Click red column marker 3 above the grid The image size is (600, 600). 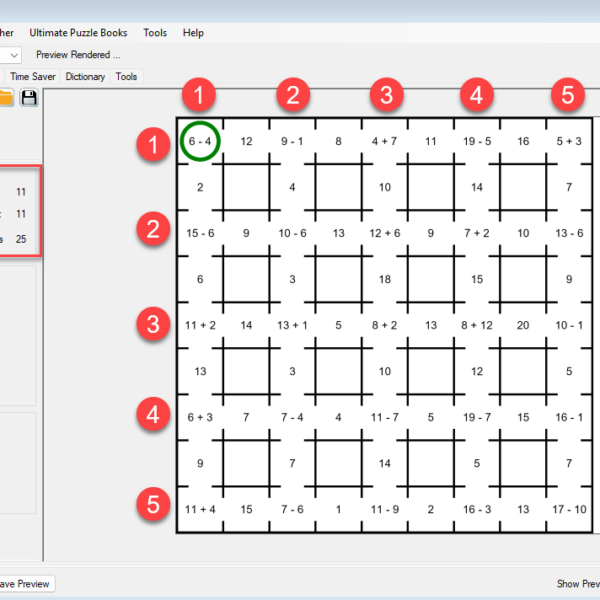coord(384,96)
